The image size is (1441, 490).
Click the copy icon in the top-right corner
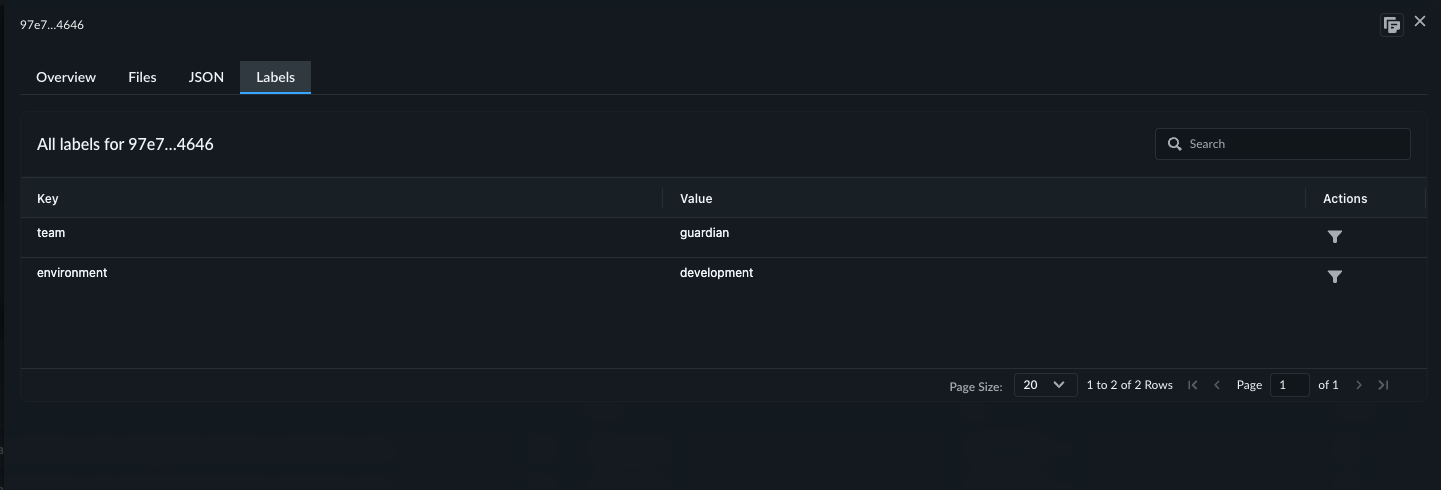(x=1391, y=25)
